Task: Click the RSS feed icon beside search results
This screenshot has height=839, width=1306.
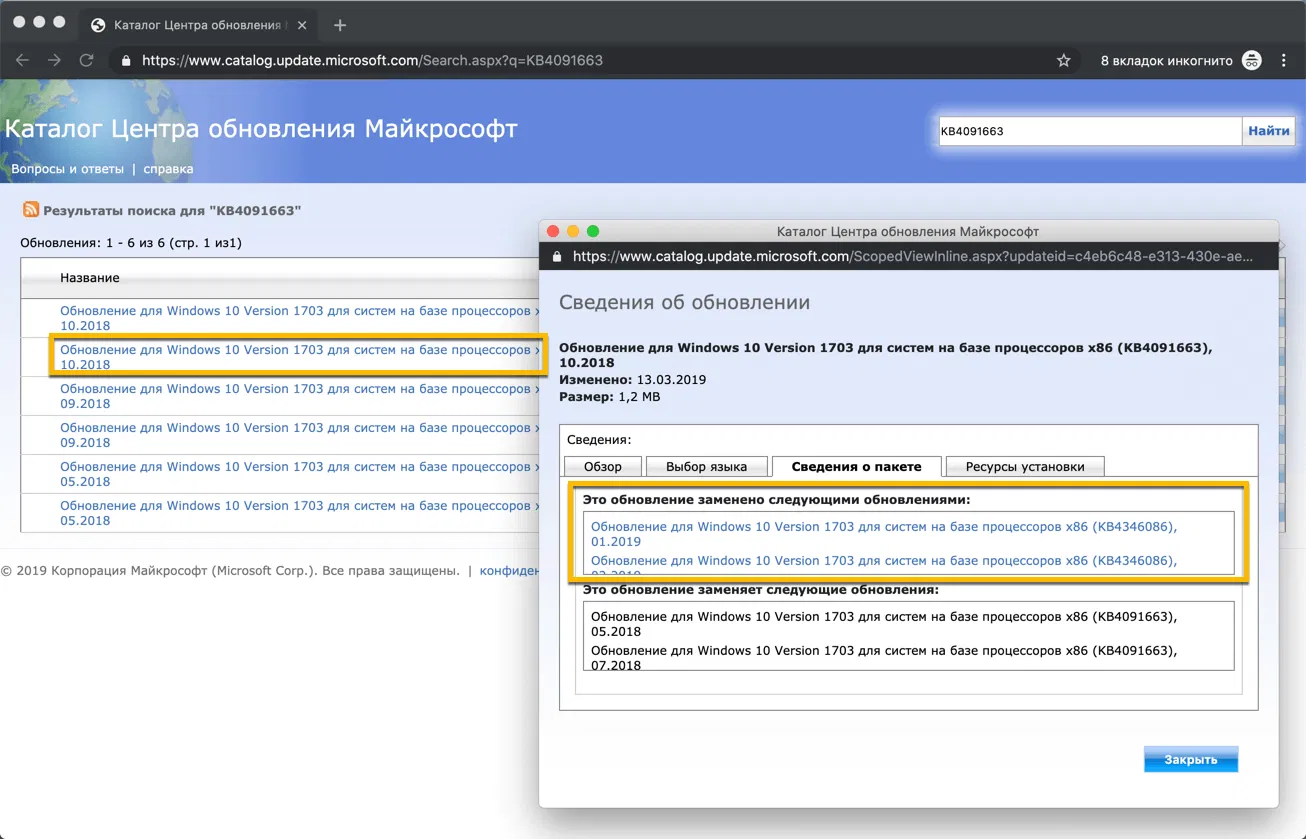Action: (31, 210)
